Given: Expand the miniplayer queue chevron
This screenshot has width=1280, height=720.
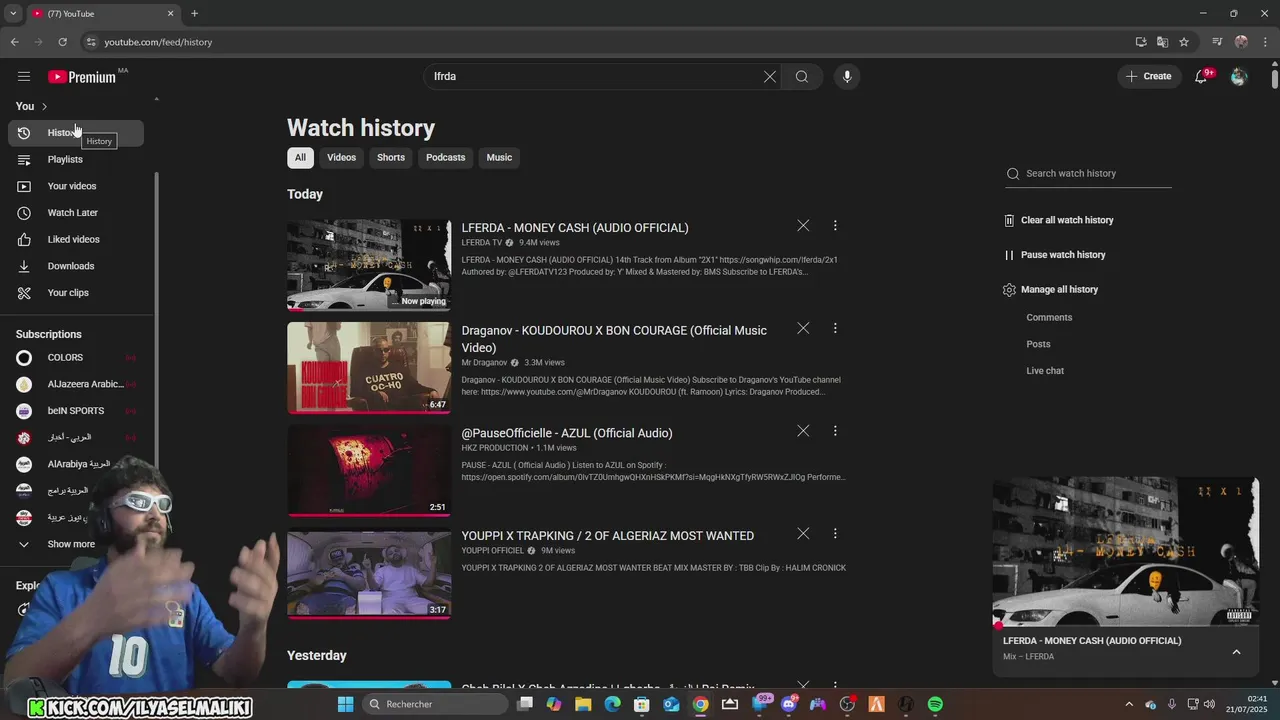Looking at the screenshot, I should (x=1236, y=652).
